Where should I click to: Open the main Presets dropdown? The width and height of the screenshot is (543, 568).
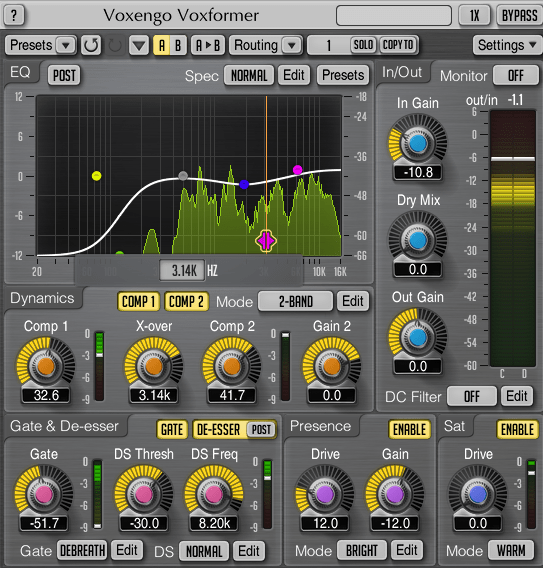point(41,46)
